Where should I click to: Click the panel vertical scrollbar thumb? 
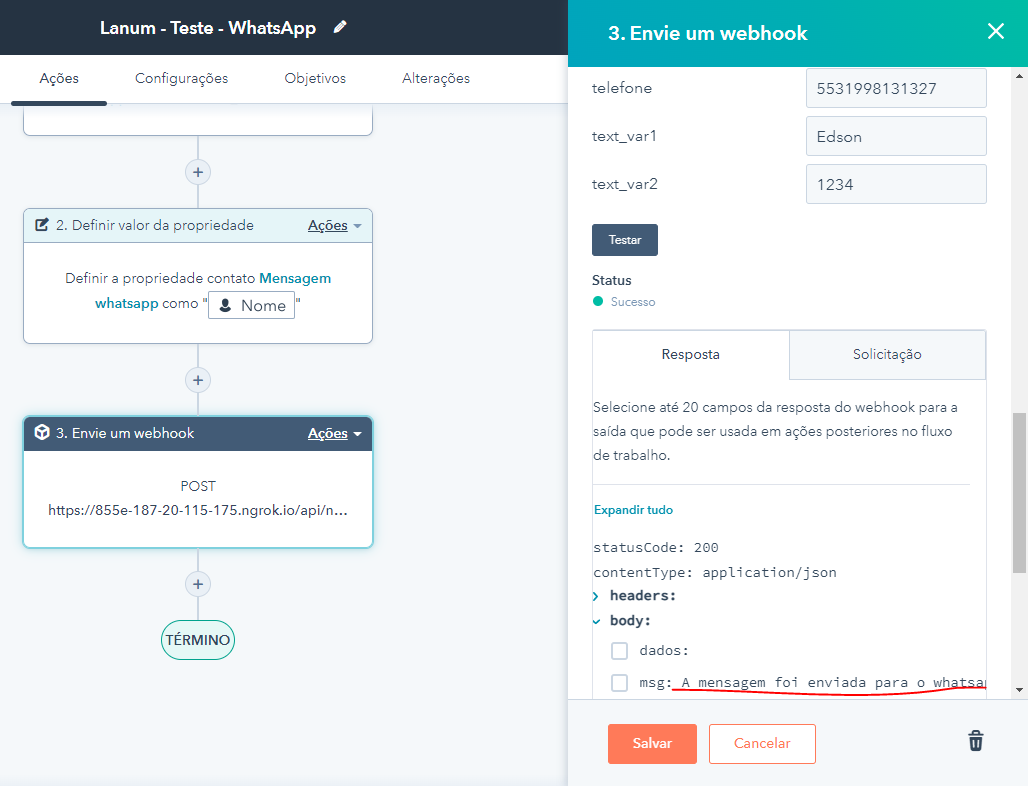(1019, 493)
